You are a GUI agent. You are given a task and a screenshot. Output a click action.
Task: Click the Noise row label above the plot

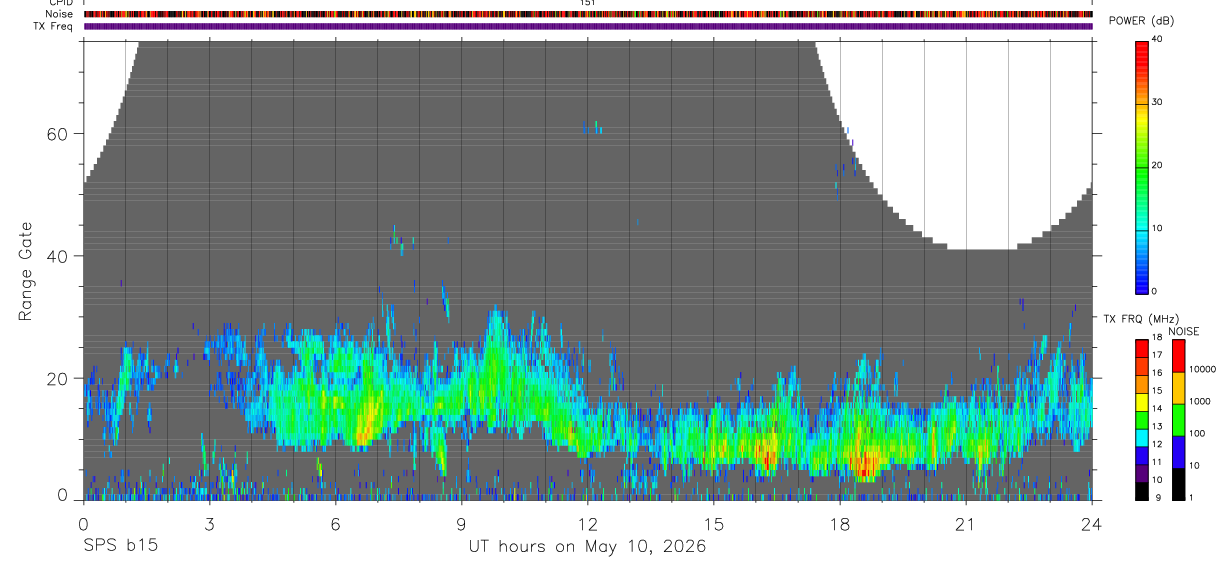(59, 14)
